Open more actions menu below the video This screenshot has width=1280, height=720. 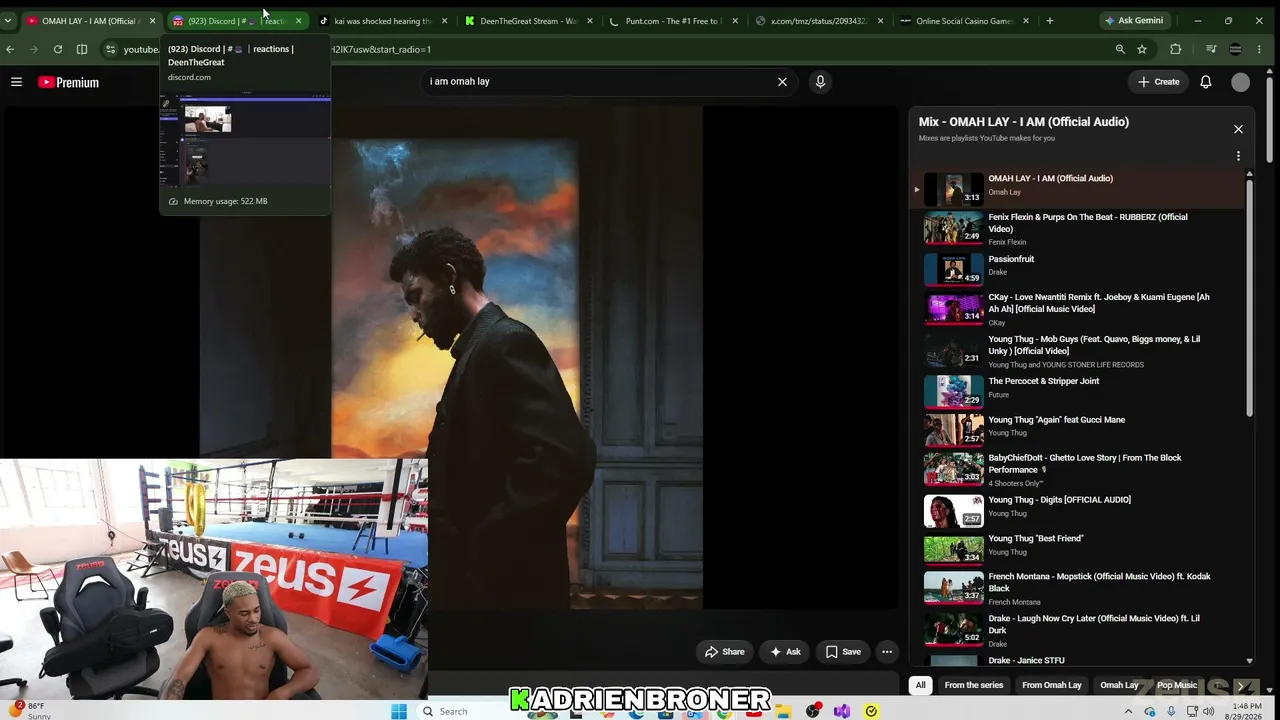887,652
